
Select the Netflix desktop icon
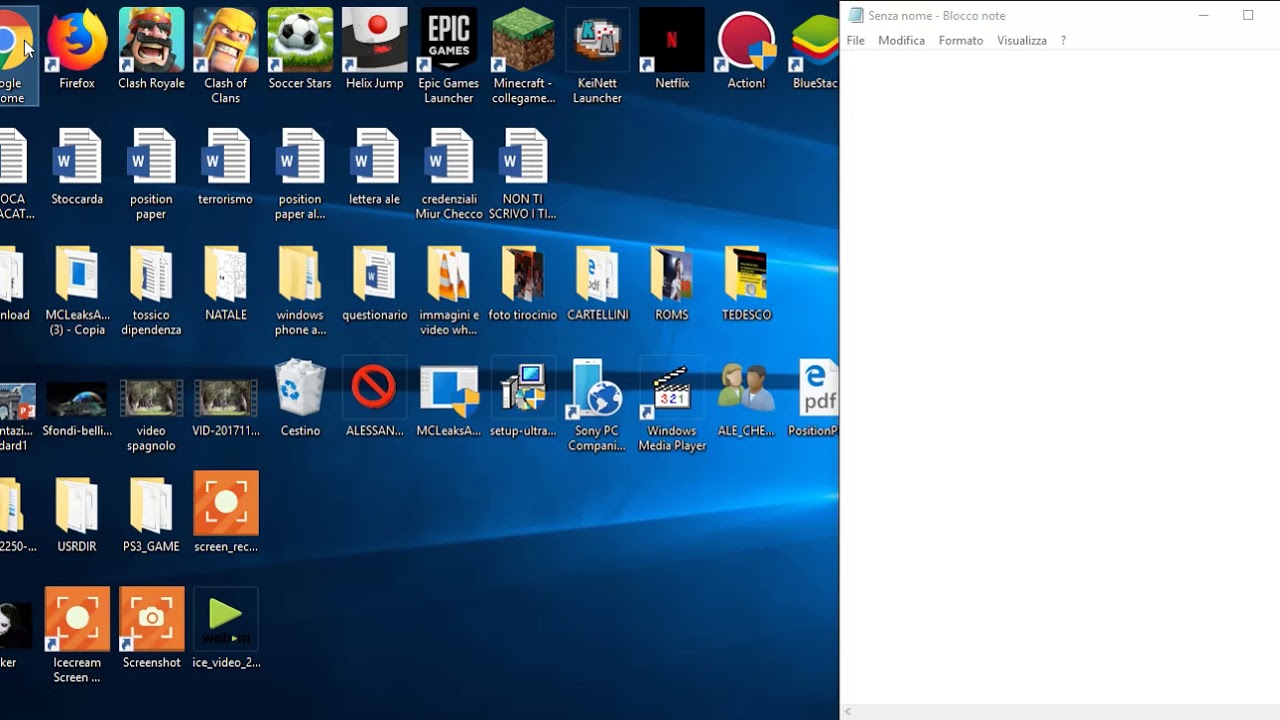pyautogui.click(x=672, y=49)
